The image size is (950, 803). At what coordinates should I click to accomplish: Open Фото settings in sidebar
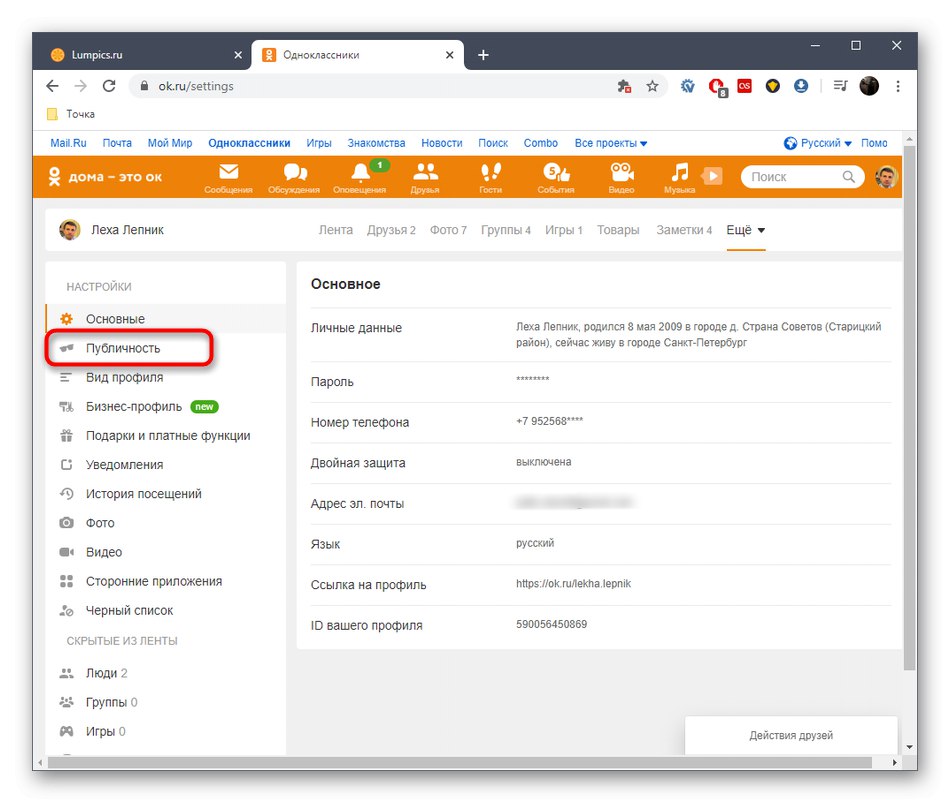pos(165,522)
